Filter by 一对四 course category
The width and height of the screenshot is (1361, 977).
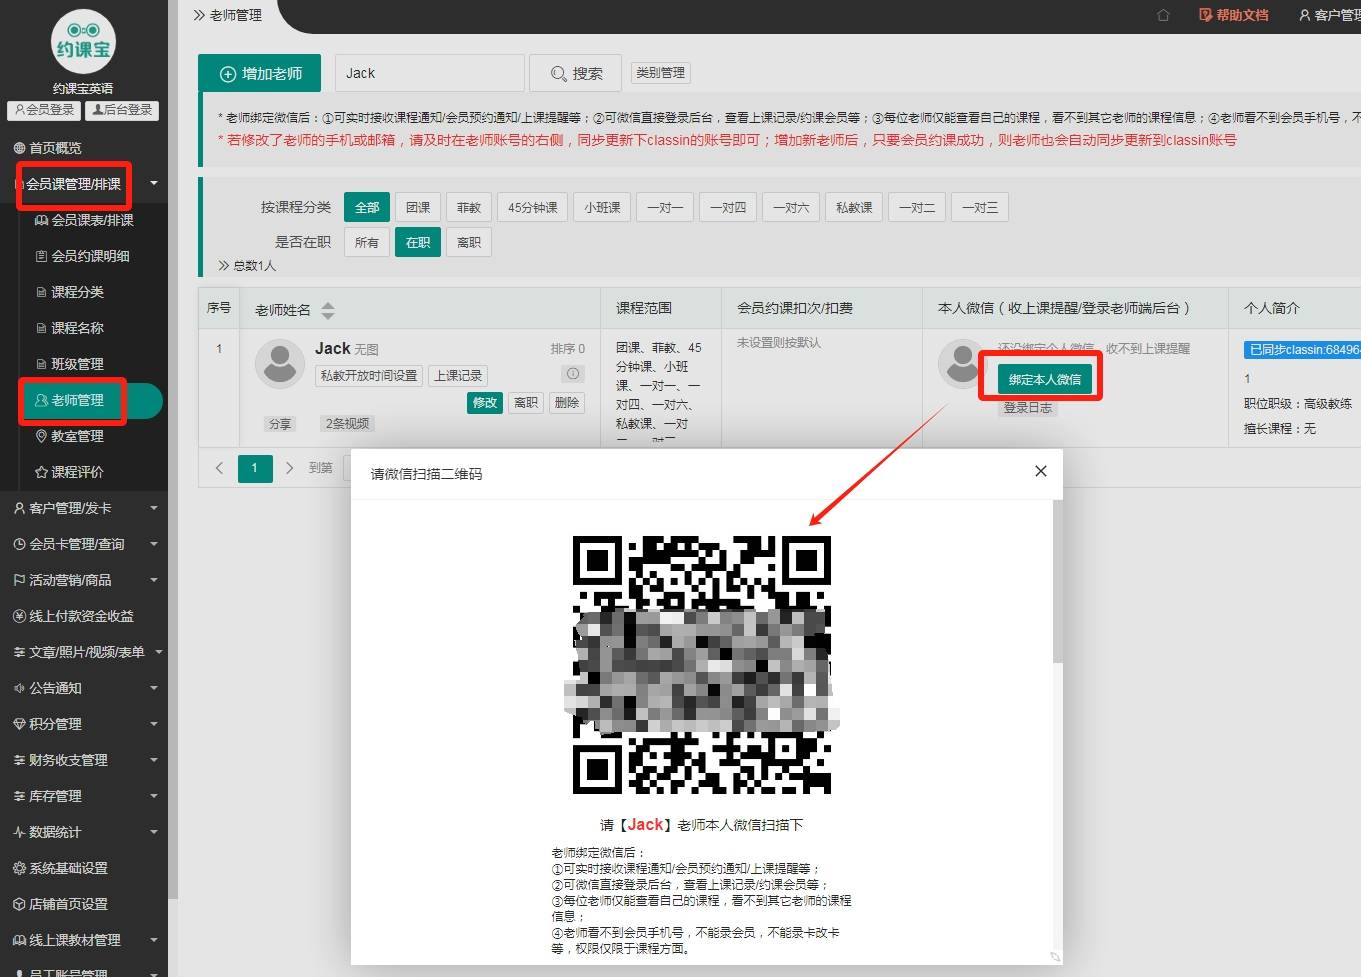tap(728, 207)
